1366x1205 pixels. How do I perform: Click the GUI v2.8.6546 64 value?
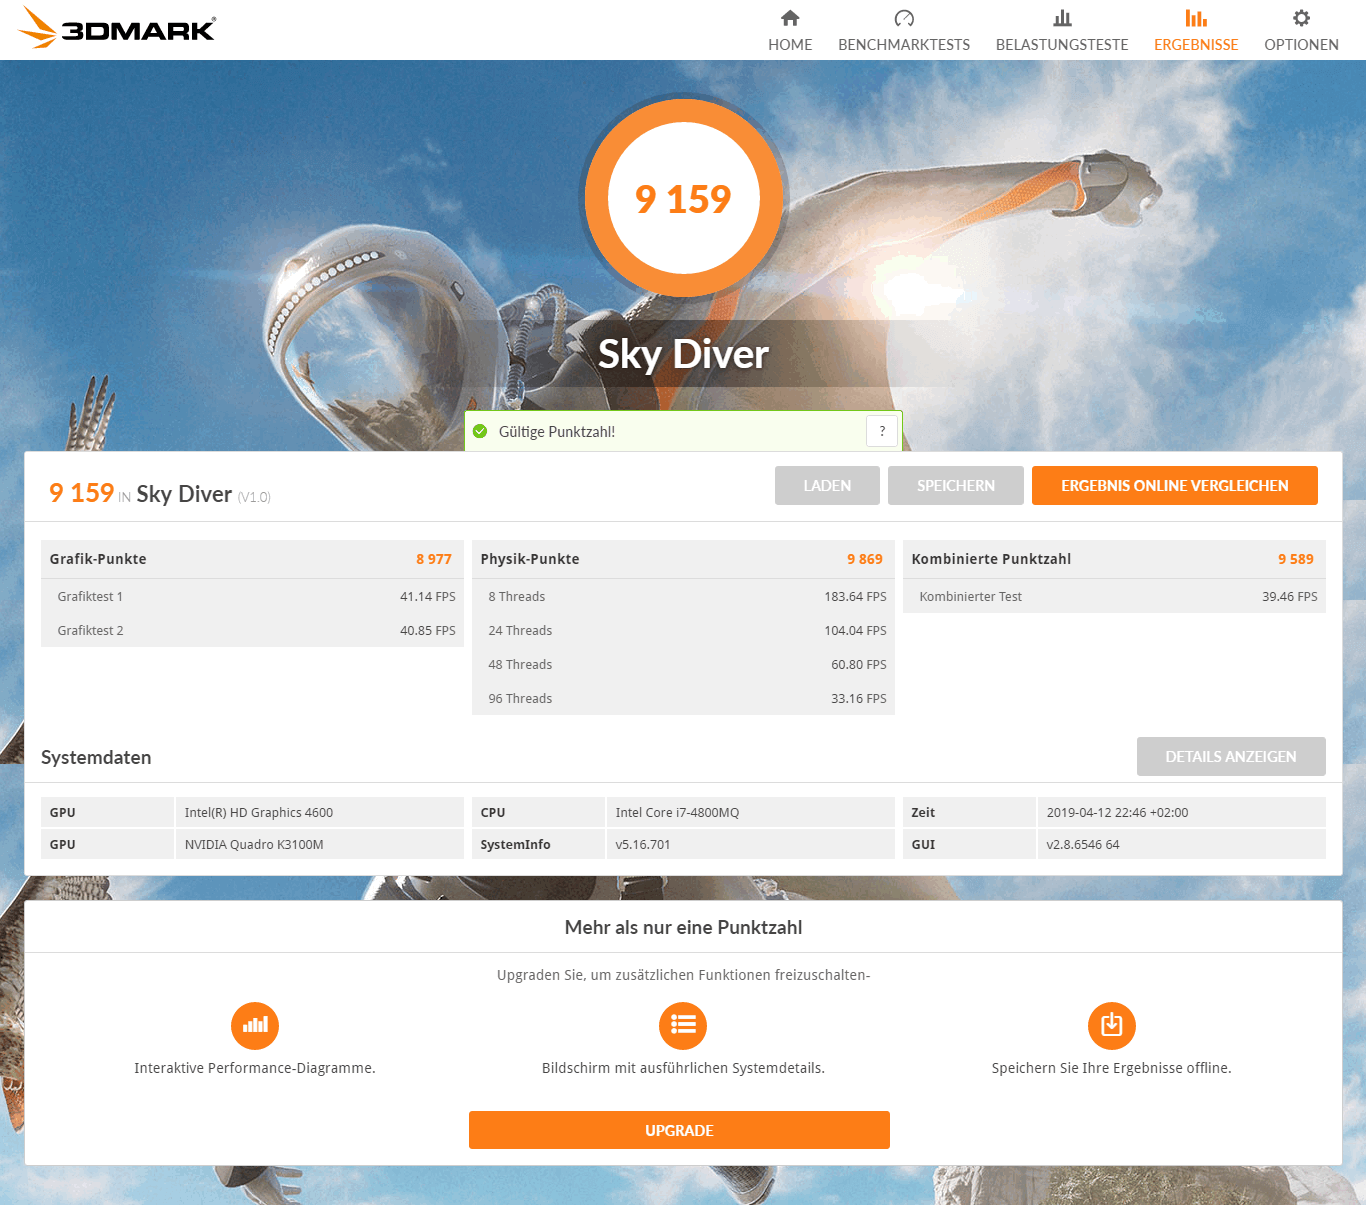pos(1083,844)
